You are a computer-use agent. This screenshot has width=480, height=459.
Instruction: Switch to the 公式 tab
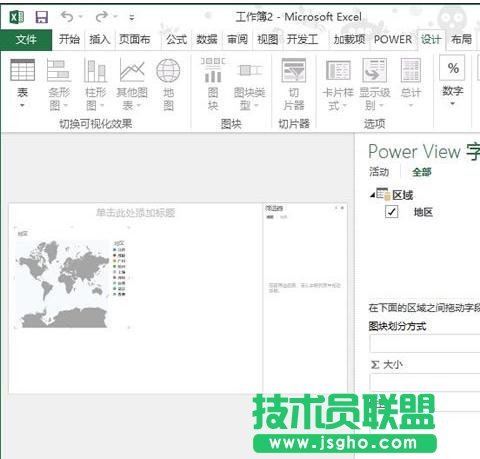tap(176, 40)
